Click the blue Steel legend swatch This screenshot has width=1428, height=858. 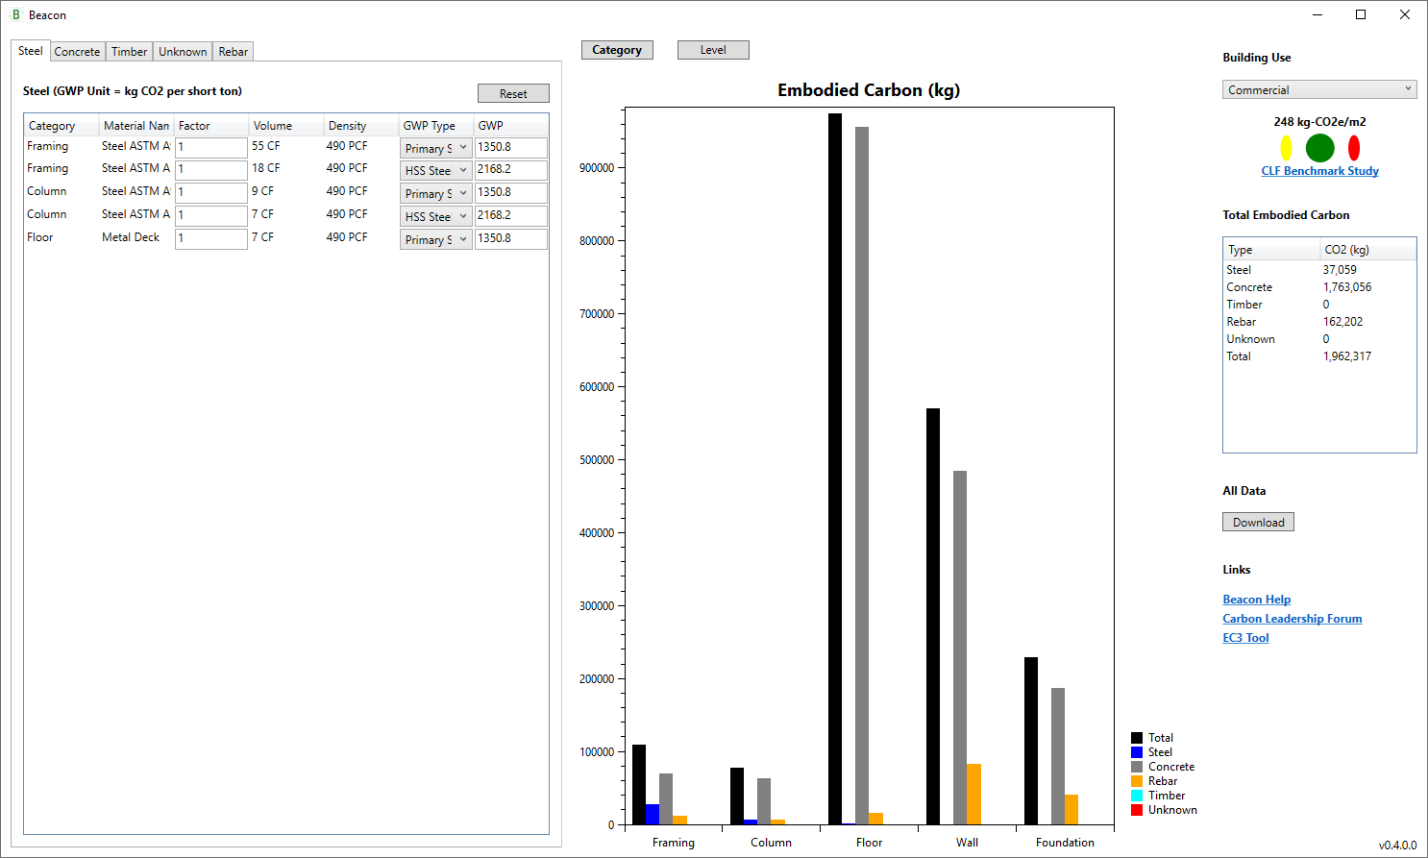pyautogui.click(x=1137, y=752)
